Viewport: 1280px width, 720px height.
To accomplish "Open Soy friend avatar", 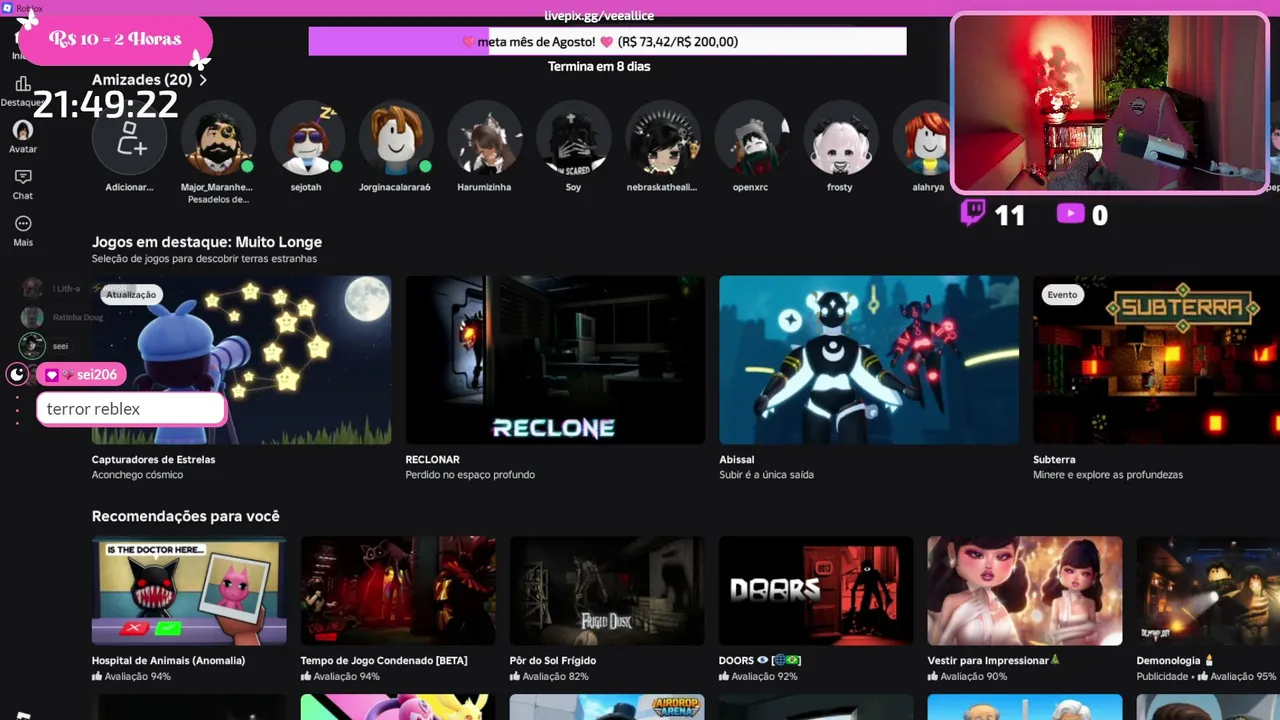I will tap(573, 138).
